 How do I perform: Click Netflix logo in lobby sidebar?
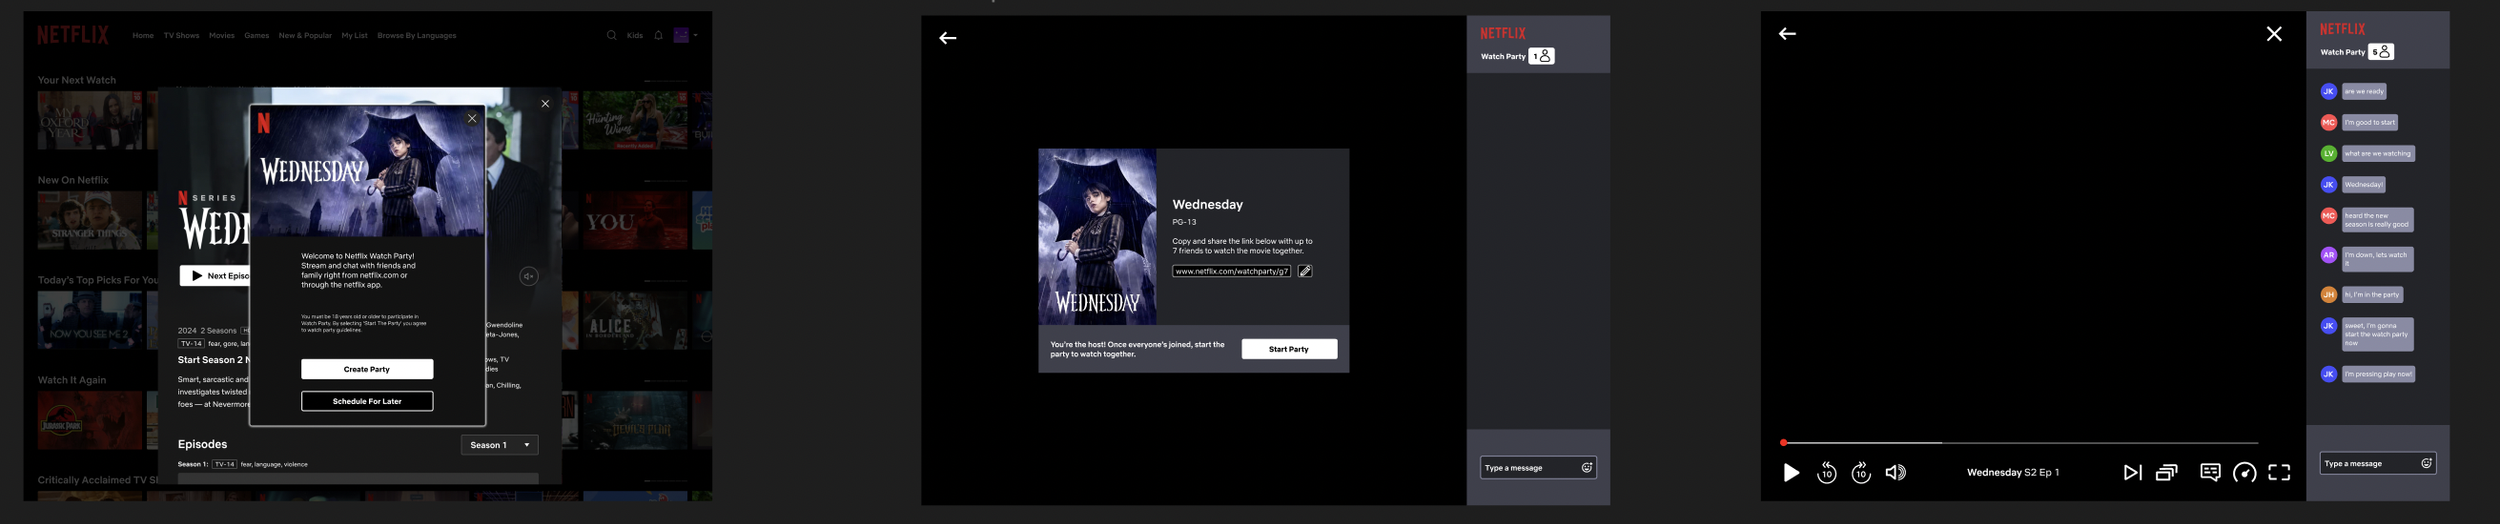point(1503,33)
